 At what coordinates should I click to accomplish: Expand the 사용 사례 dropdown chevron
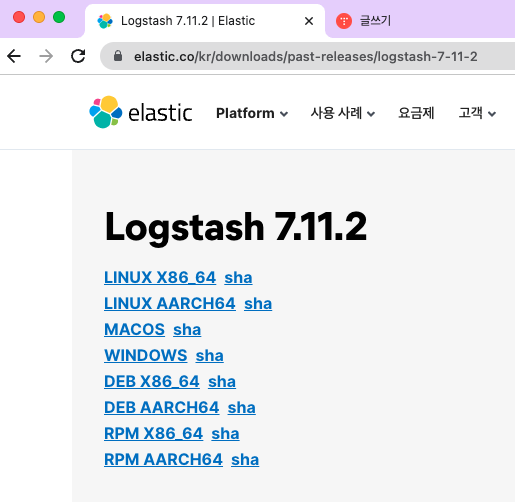pyautogui.click(x=371, y=114)
